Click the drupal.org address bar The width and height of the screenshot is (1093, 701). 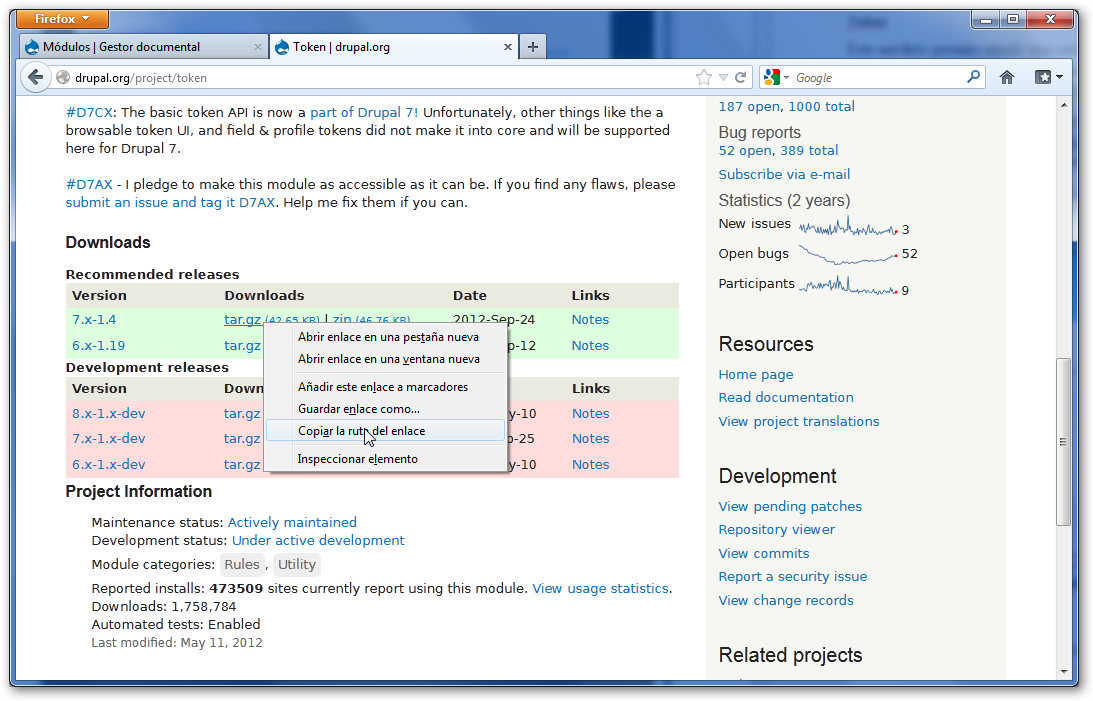(380, 77)
